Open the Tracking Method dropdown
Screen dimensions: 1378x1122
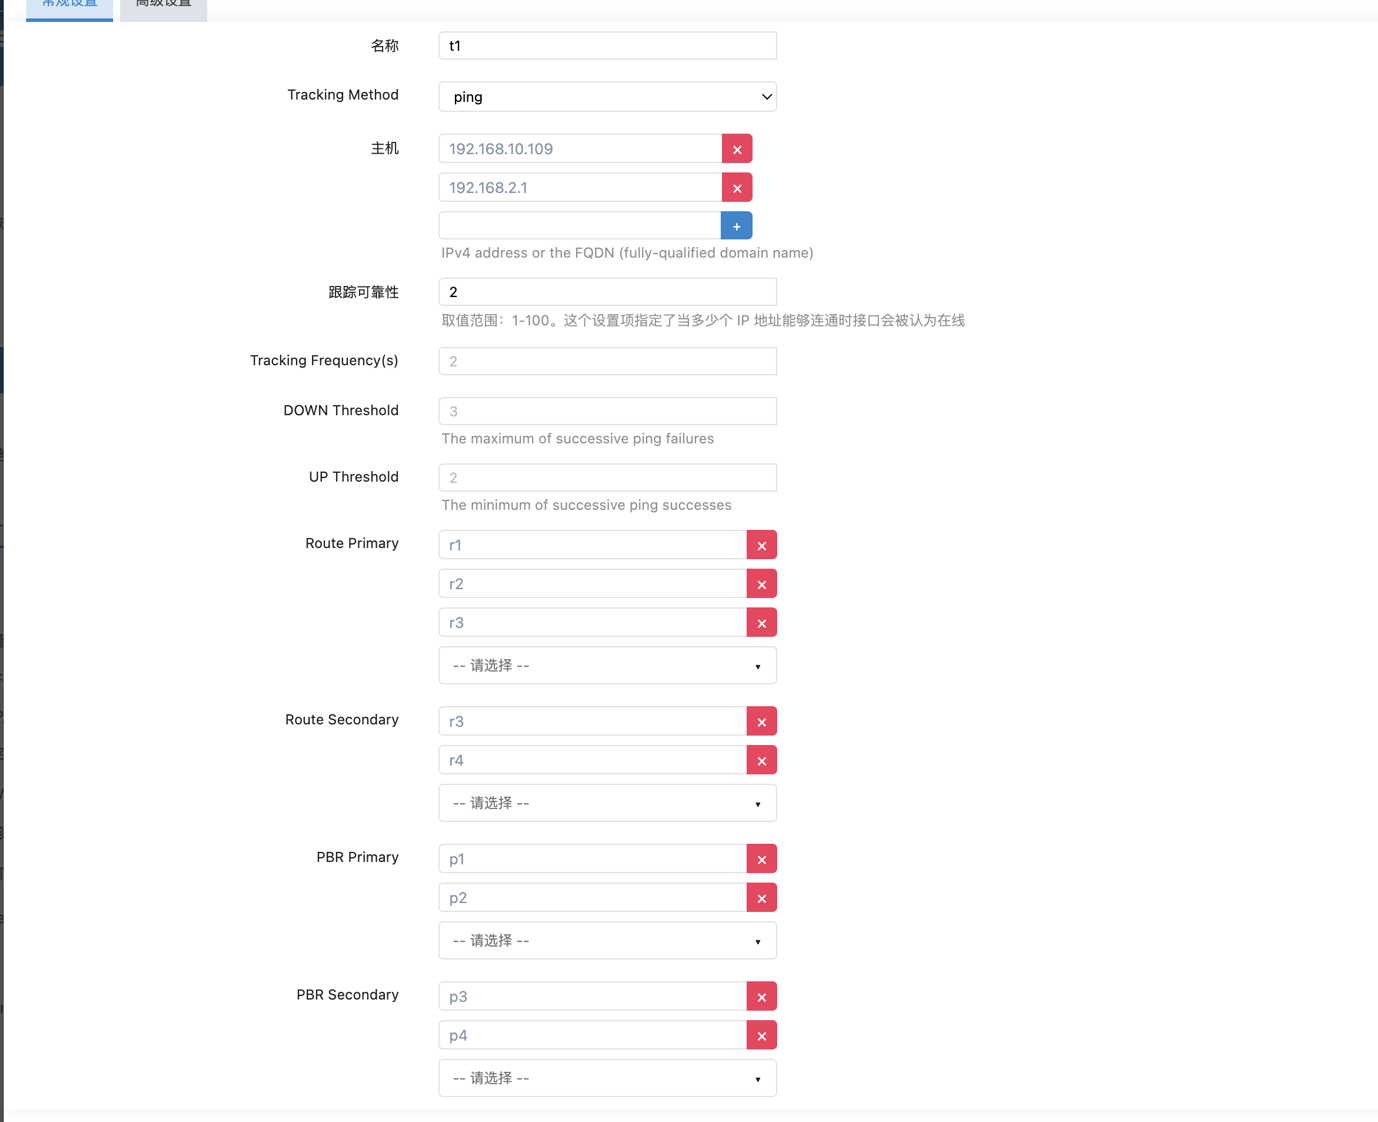607,97
